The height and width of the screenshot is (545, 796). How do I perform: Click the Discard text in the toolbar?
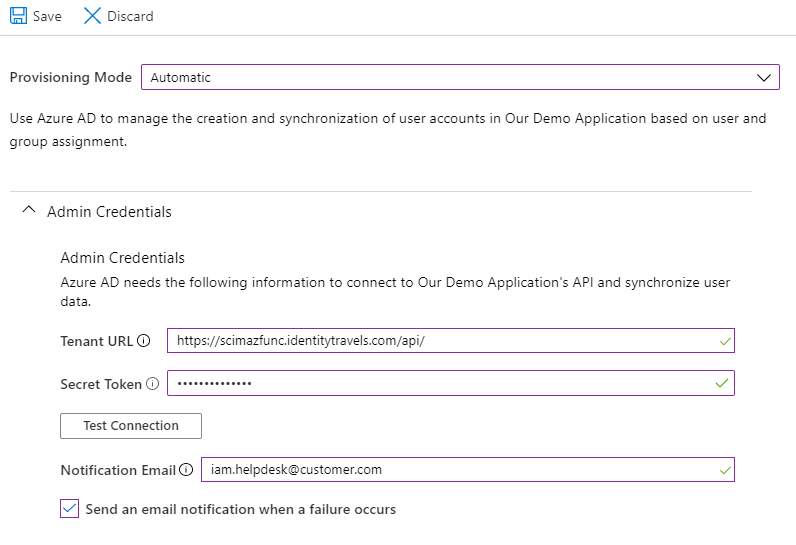click(130, 17)
